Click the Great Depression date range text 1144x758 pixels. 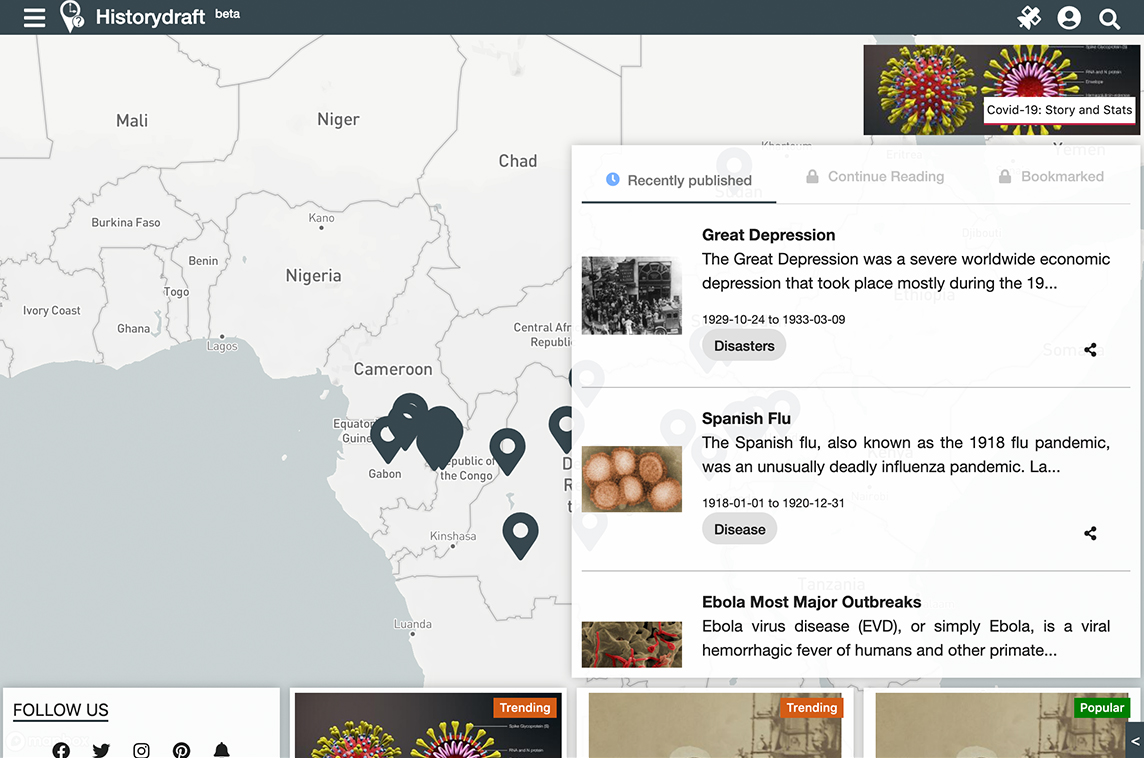tap(773, 320)
